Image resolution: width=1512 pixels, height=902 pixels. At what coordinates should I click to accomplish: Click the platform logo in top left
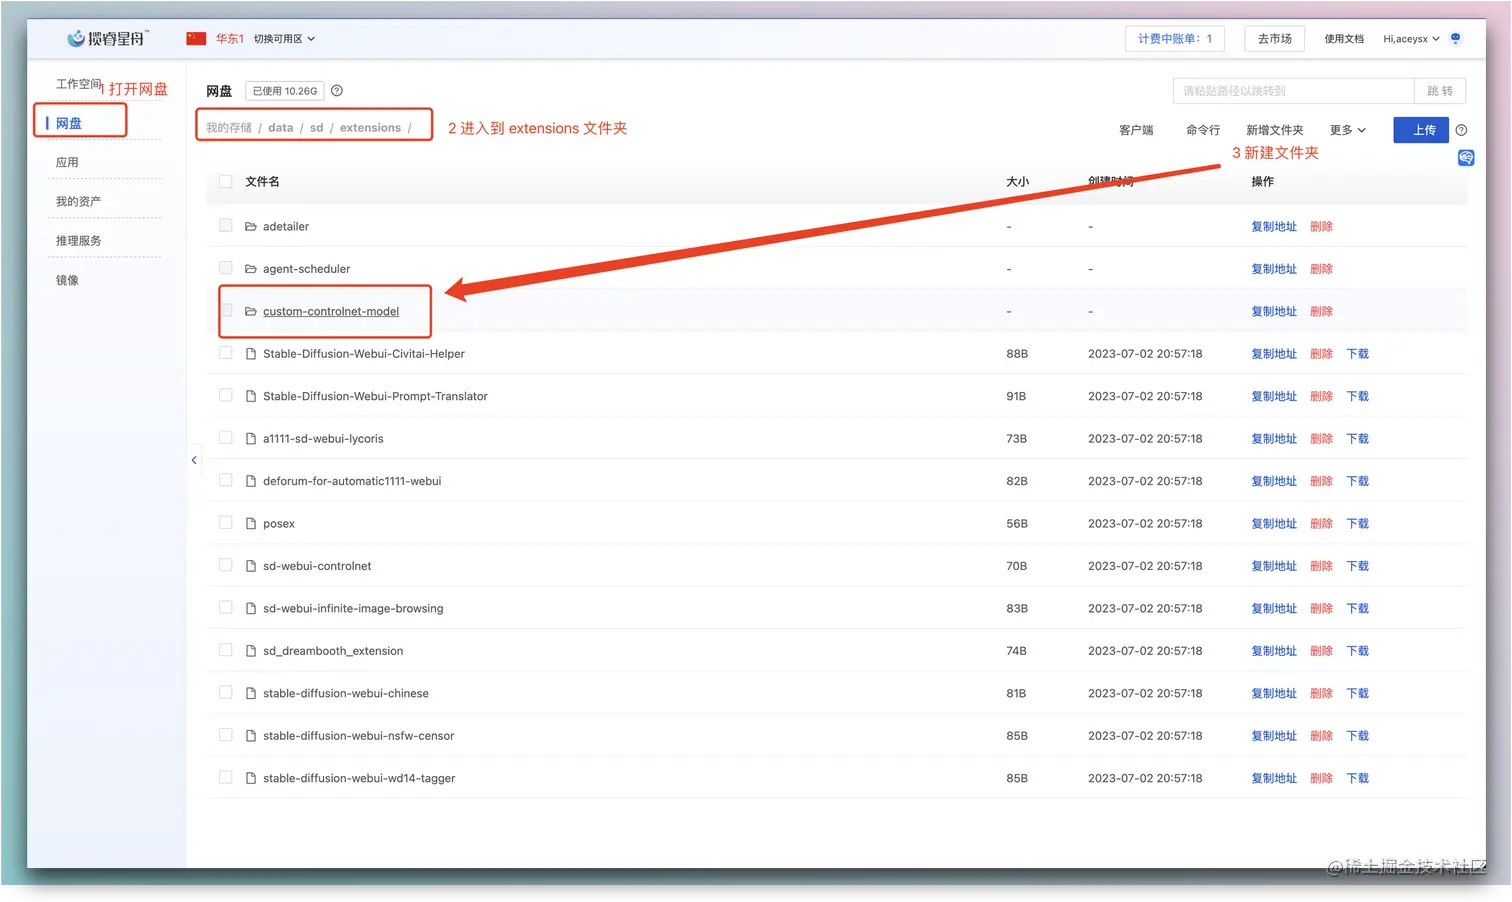click(108, 39)
